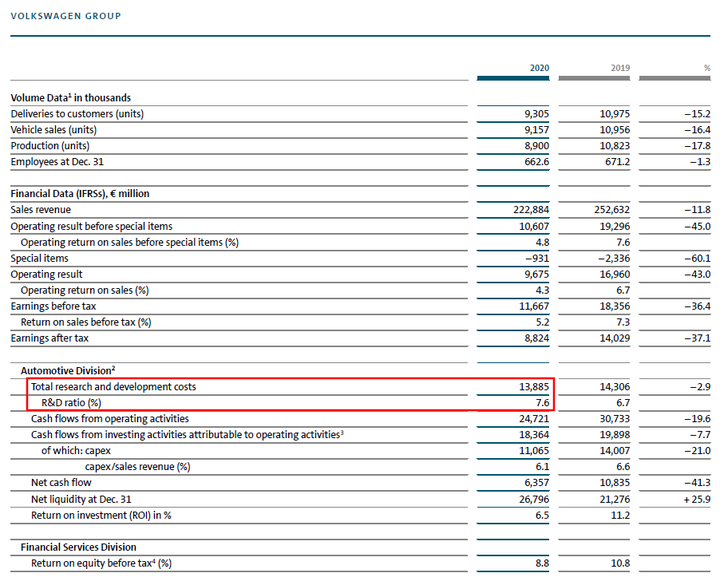This screenshot has height=585, width=720.
Task: Select the Production (units) label
Action: [50, 146]
